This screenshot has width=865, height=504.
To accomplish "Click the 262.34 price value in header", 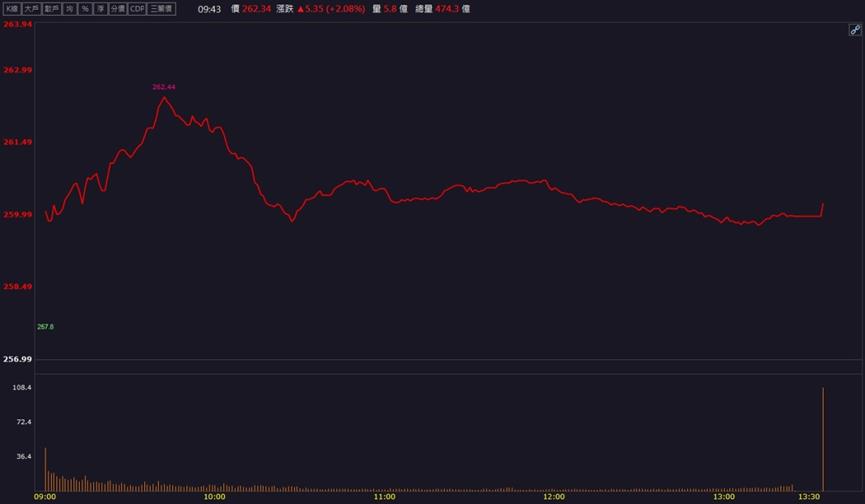I will pos(257,9).
